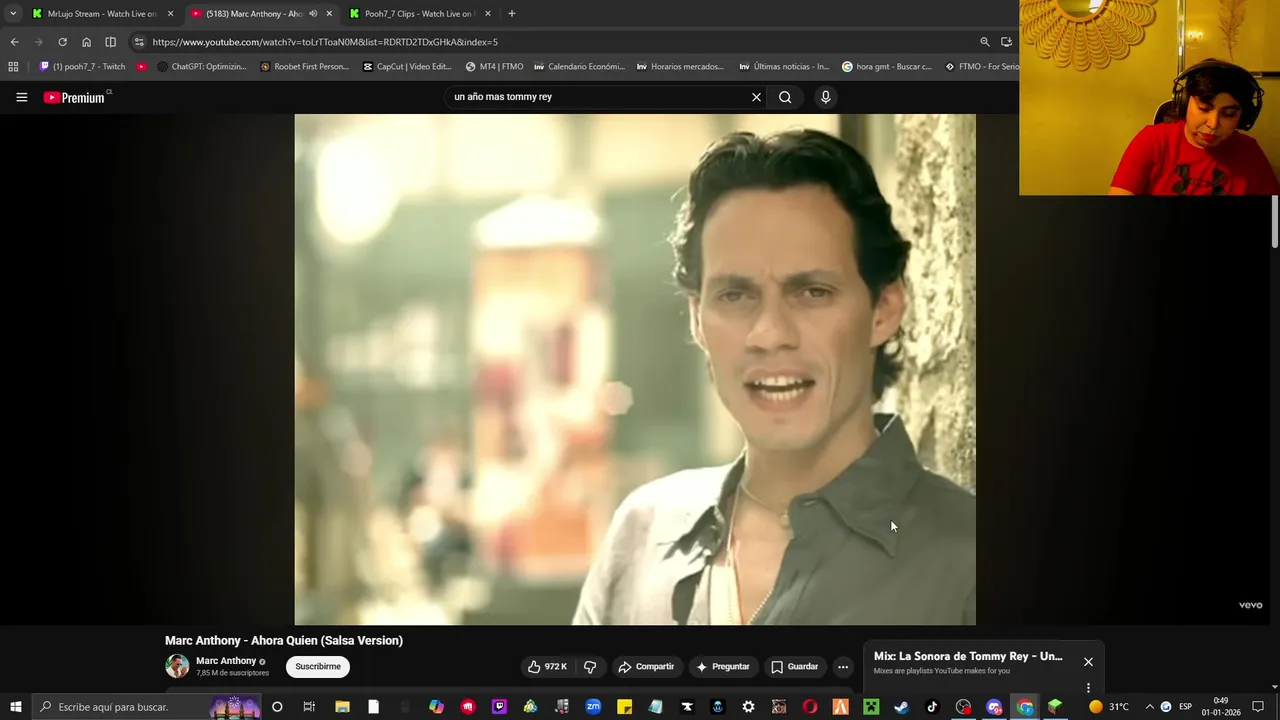Open Task View from the taskbar
This screenshot has width=1280, height=720.
click(x=309, y=707)
